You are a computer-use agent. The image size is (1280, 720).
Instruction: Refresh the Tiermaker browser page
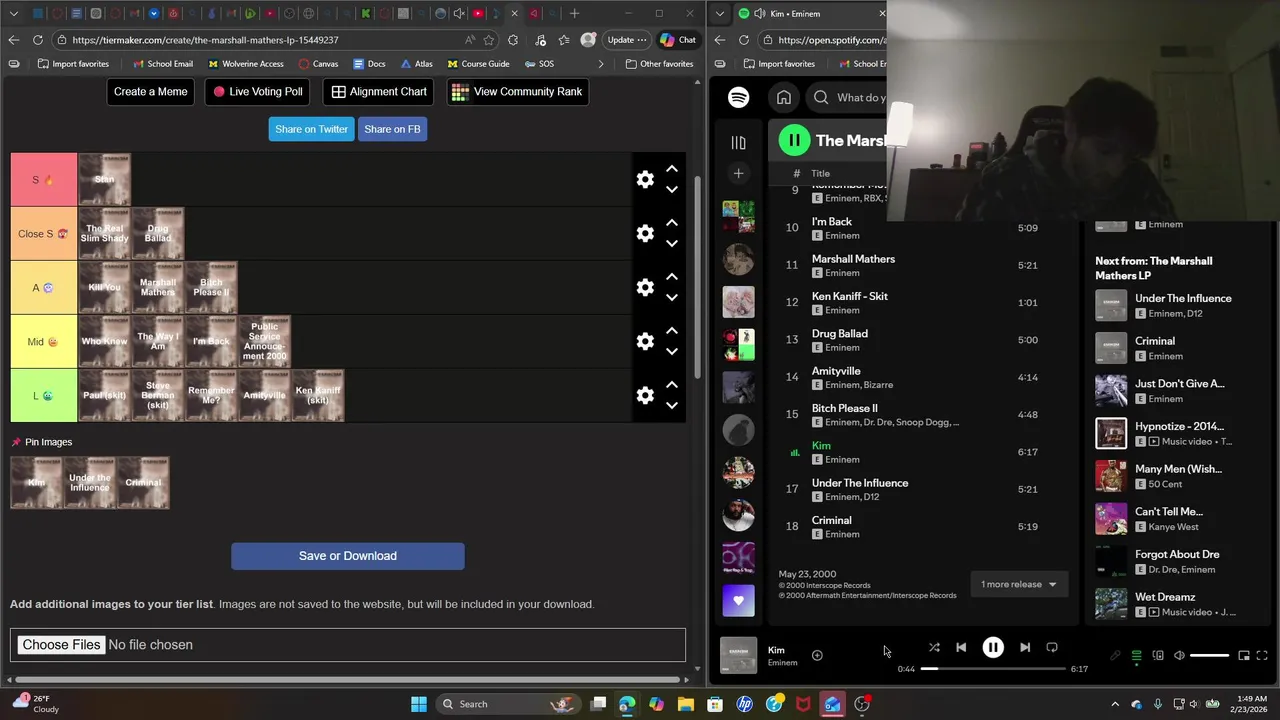[37, 40]
